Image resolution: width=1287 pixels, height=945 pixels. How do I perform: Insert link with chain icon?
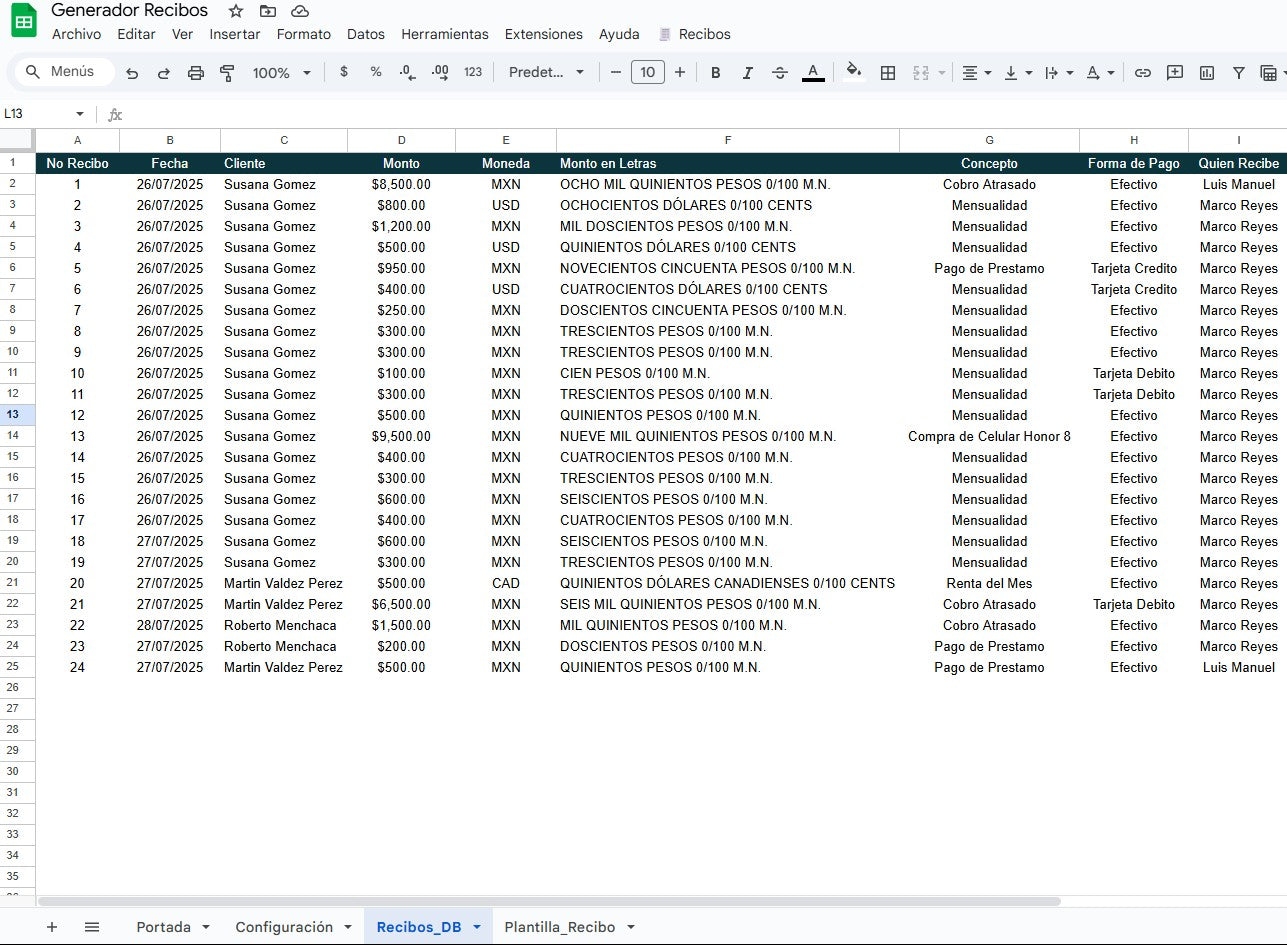1142,73
